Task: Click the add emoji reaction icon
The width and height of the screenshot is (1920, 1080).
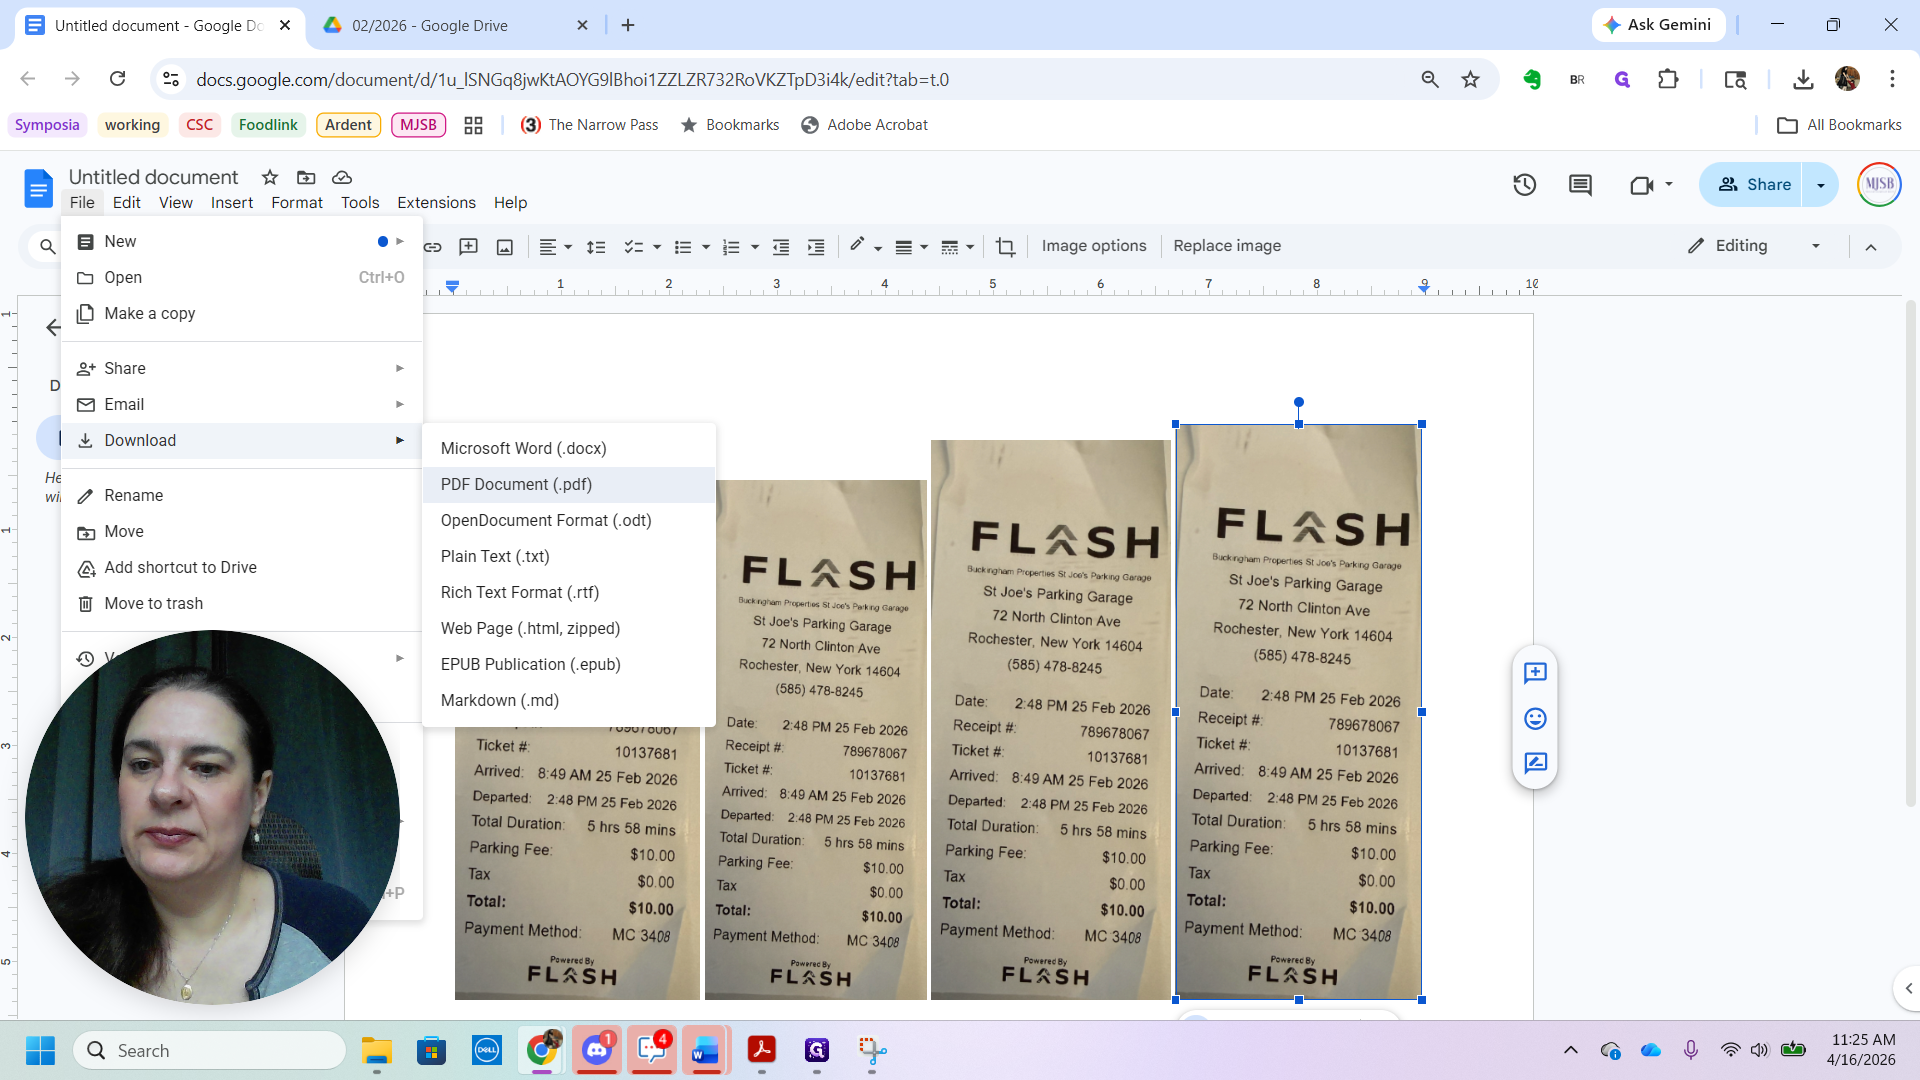Action: [1535, 719]
